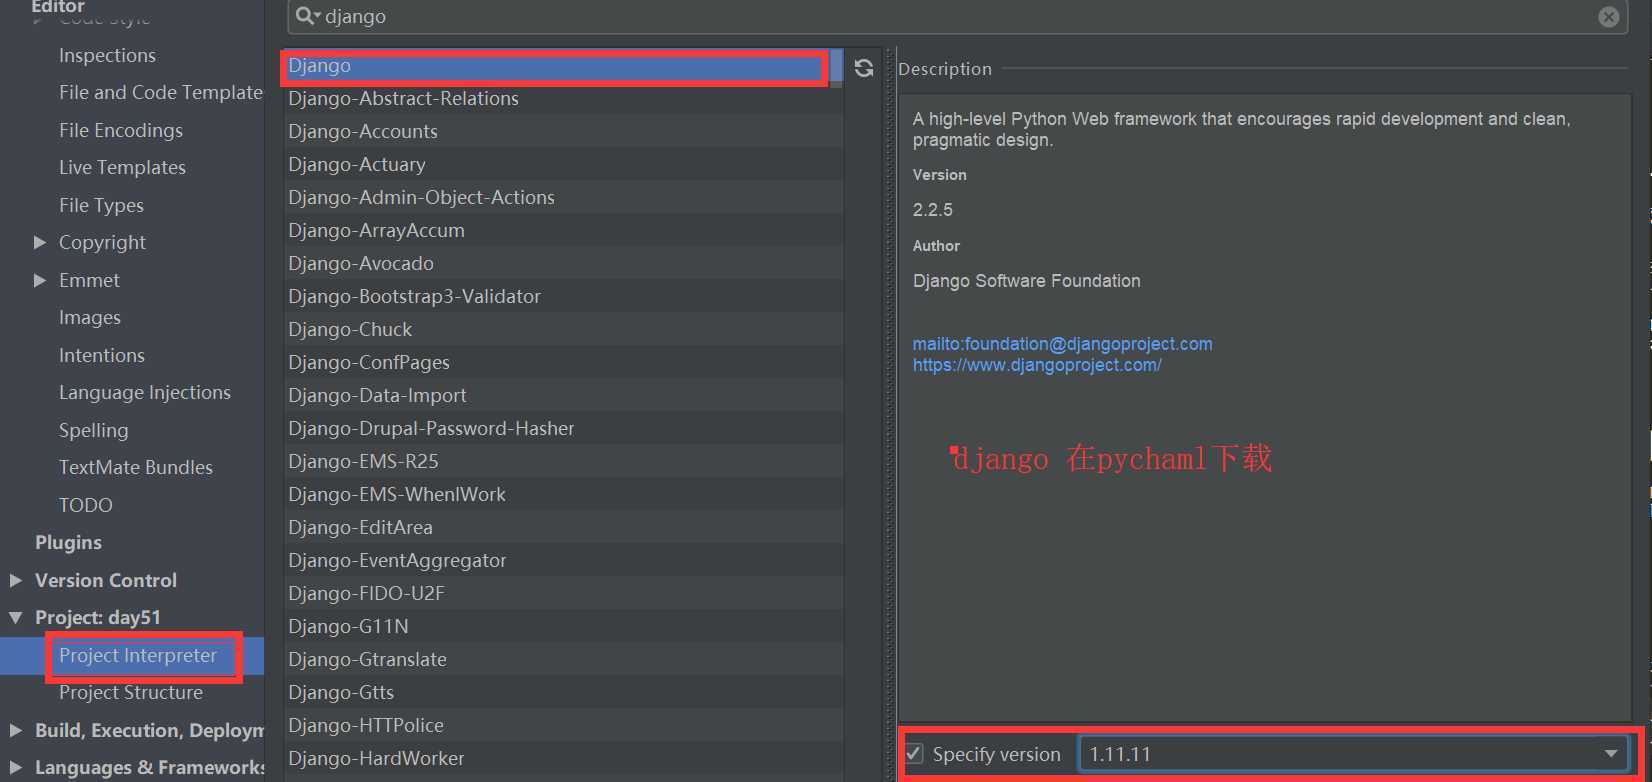Select Django-Chuck package
The width and height of the screenshot is (1652, 782).
coord(563,329)
